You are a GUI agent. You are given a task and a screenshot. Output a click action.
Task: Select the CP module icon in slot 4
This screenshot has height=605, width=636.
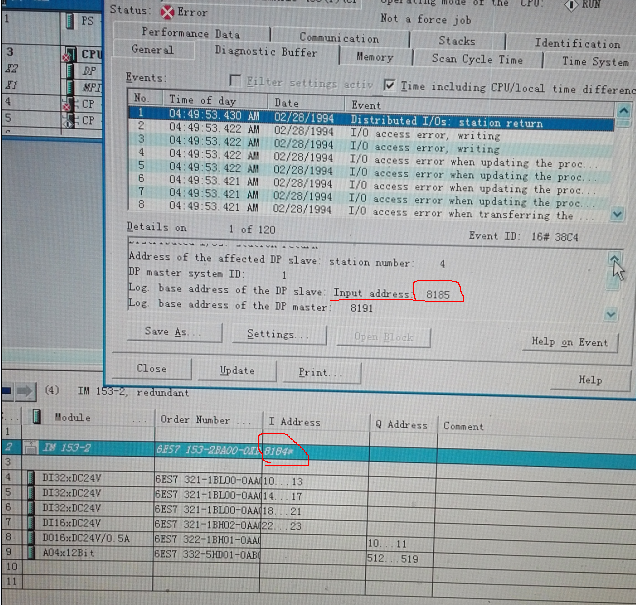tap(69, 104)
